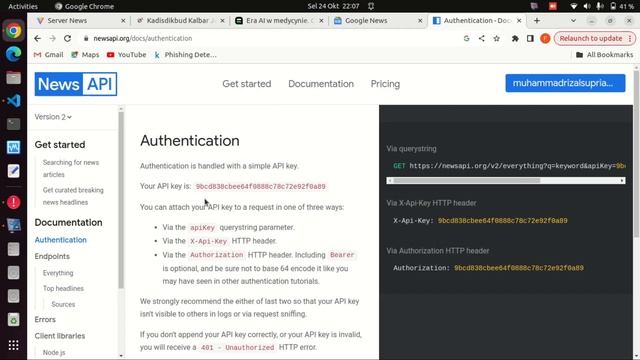Open Google Translate icon in address bar

467,38
